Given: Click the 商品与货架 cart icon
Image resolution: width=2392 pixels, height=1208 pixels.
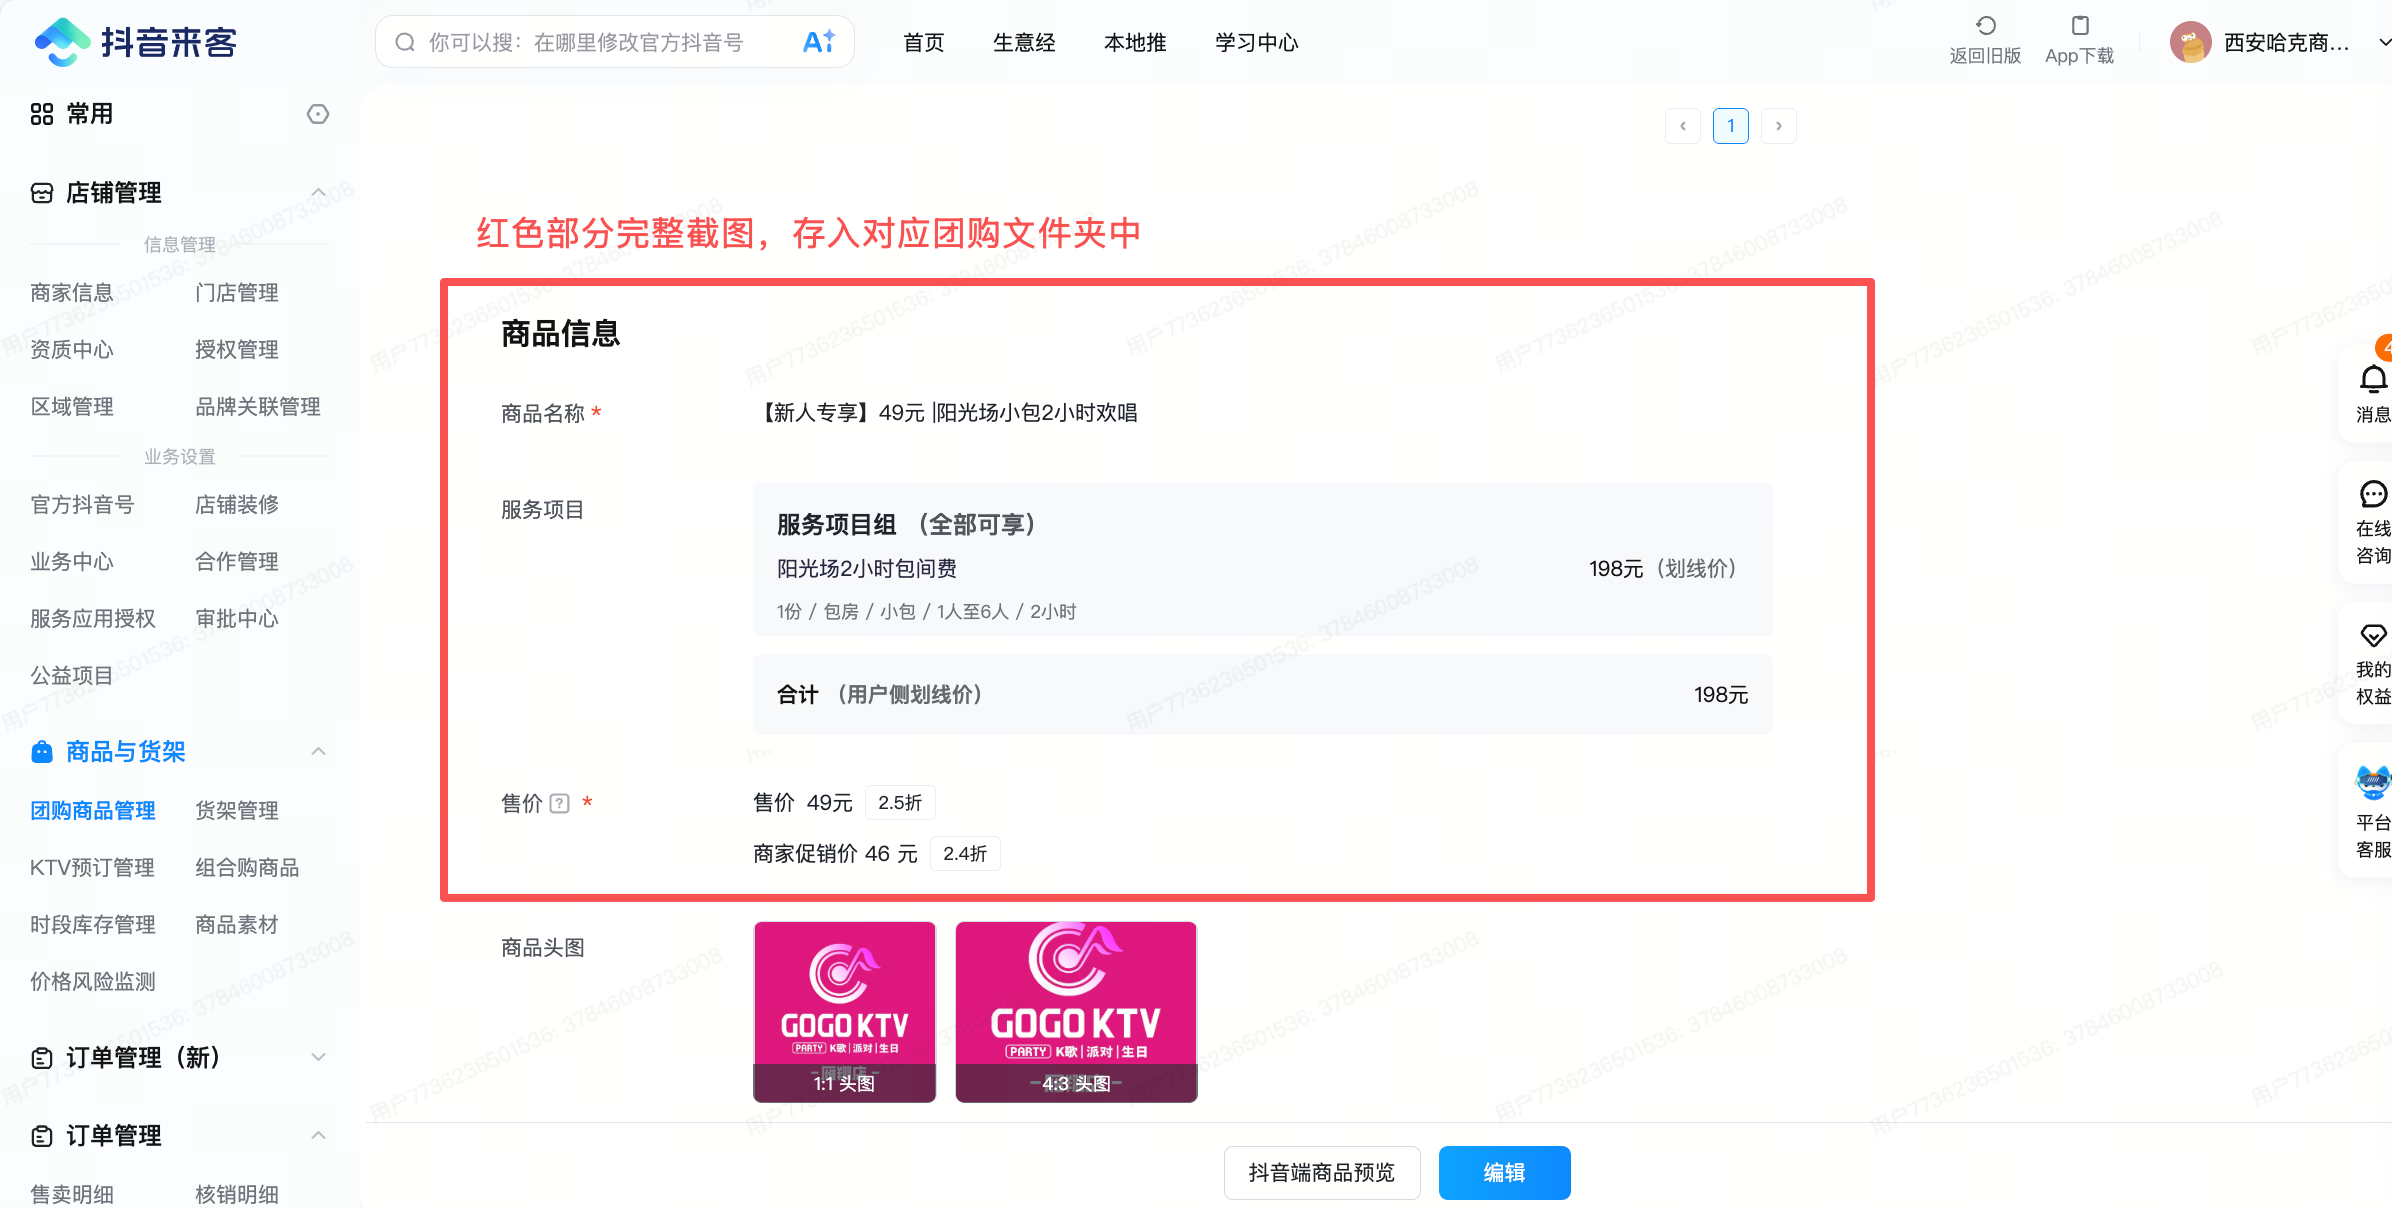Looking at the screenshot, I should pyautogui.click(x=41, y=751).
